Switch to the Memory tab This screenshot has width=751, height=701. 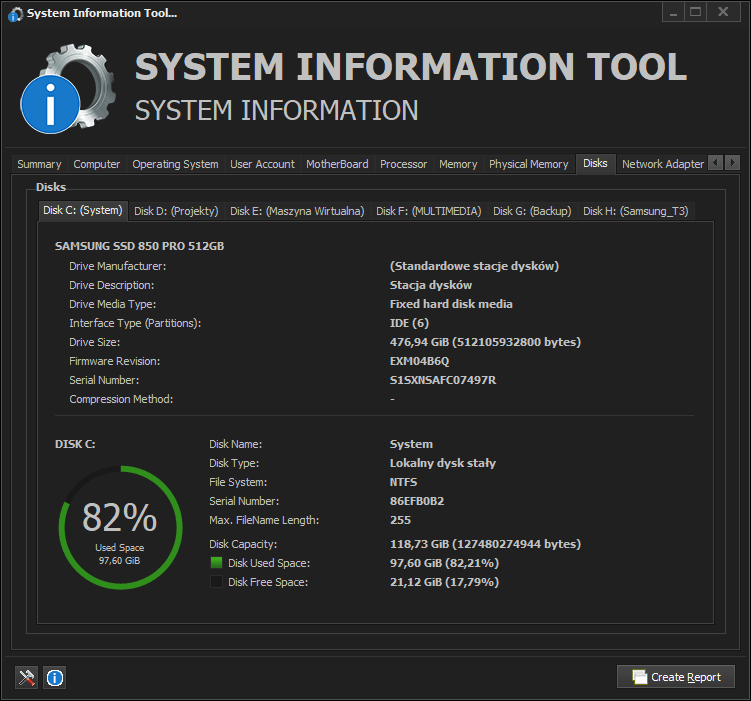pos(458,164)
